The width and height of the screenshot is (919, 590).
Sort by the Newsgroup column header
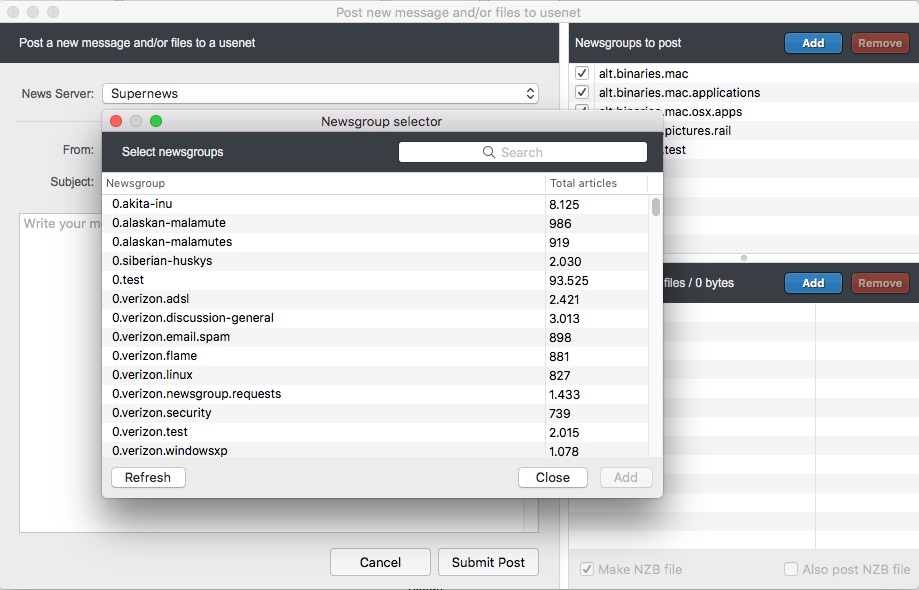(324, 183)
